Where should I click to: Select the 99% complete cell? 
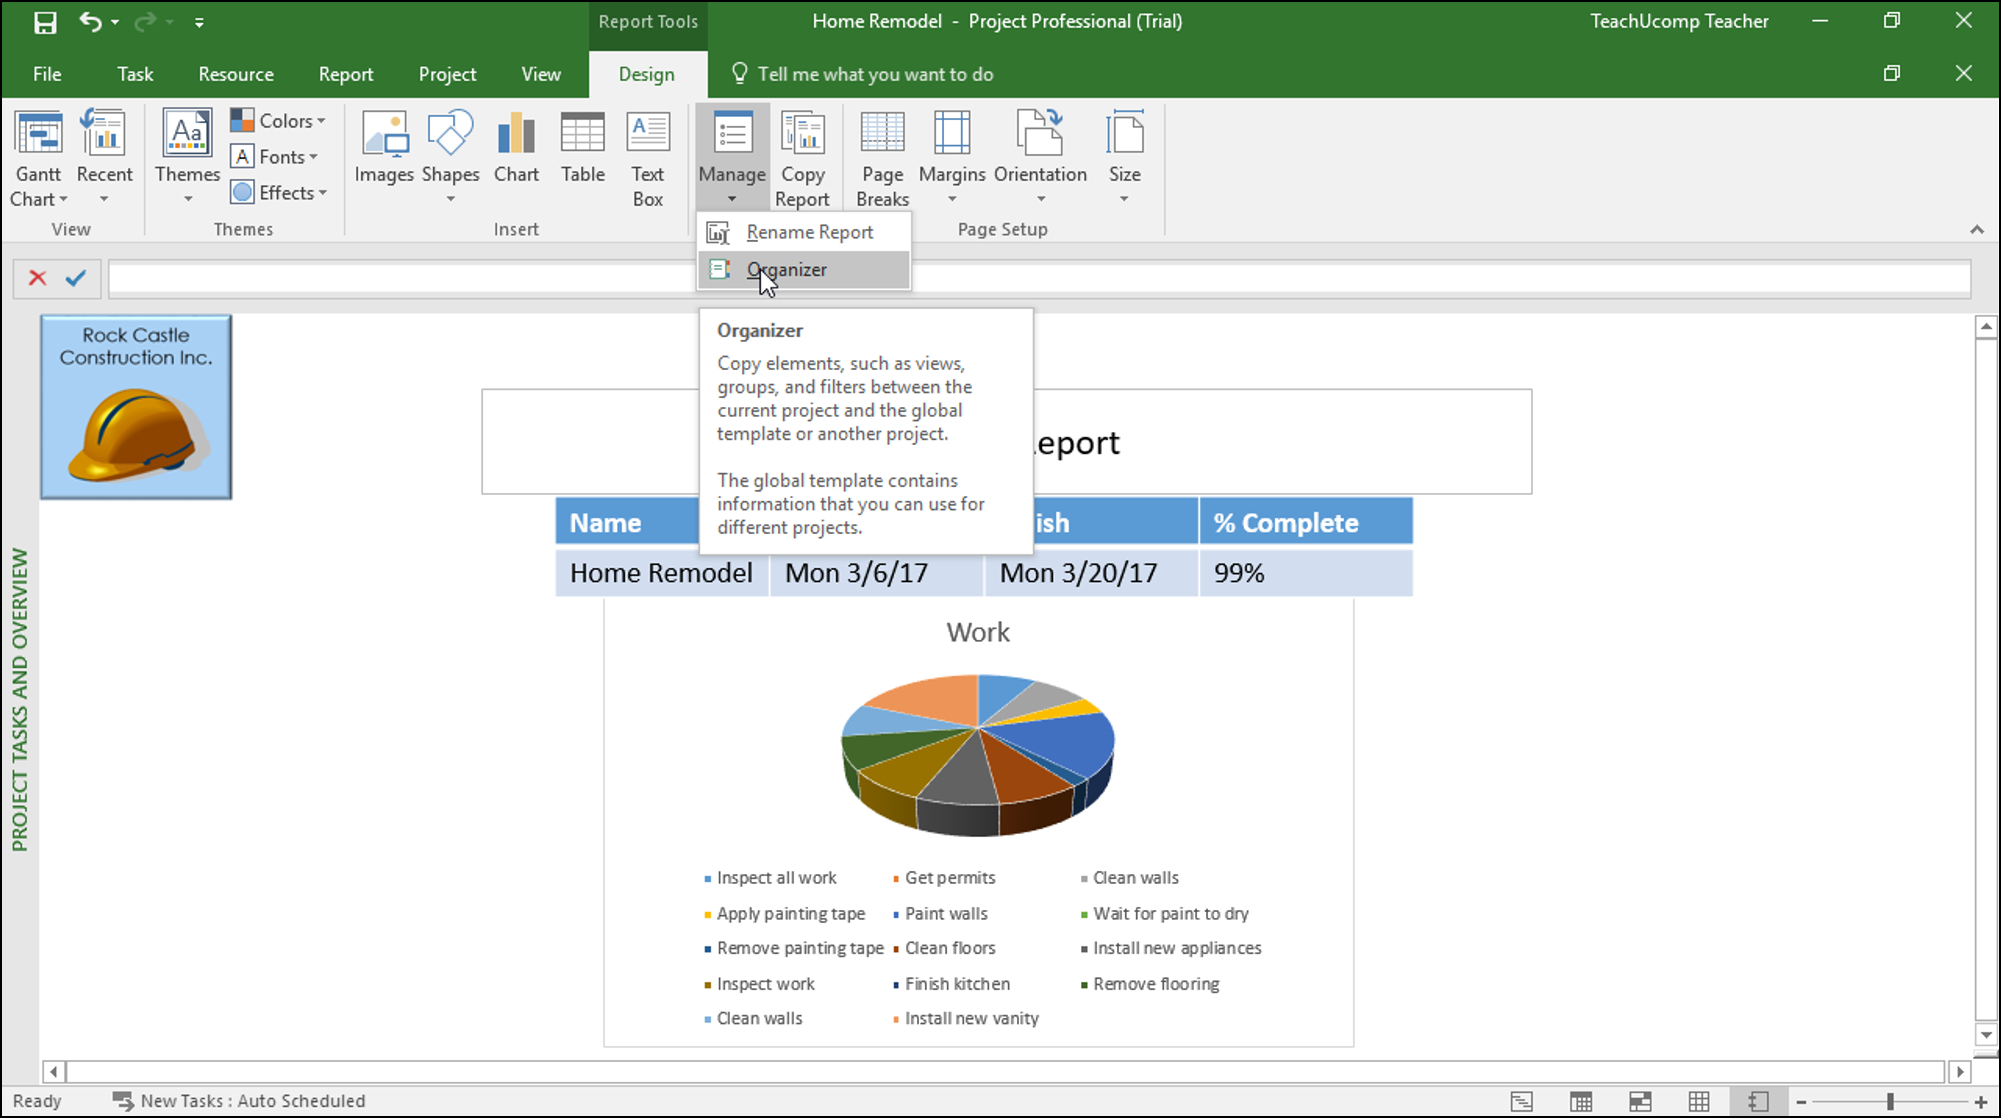pos(1306,573)
